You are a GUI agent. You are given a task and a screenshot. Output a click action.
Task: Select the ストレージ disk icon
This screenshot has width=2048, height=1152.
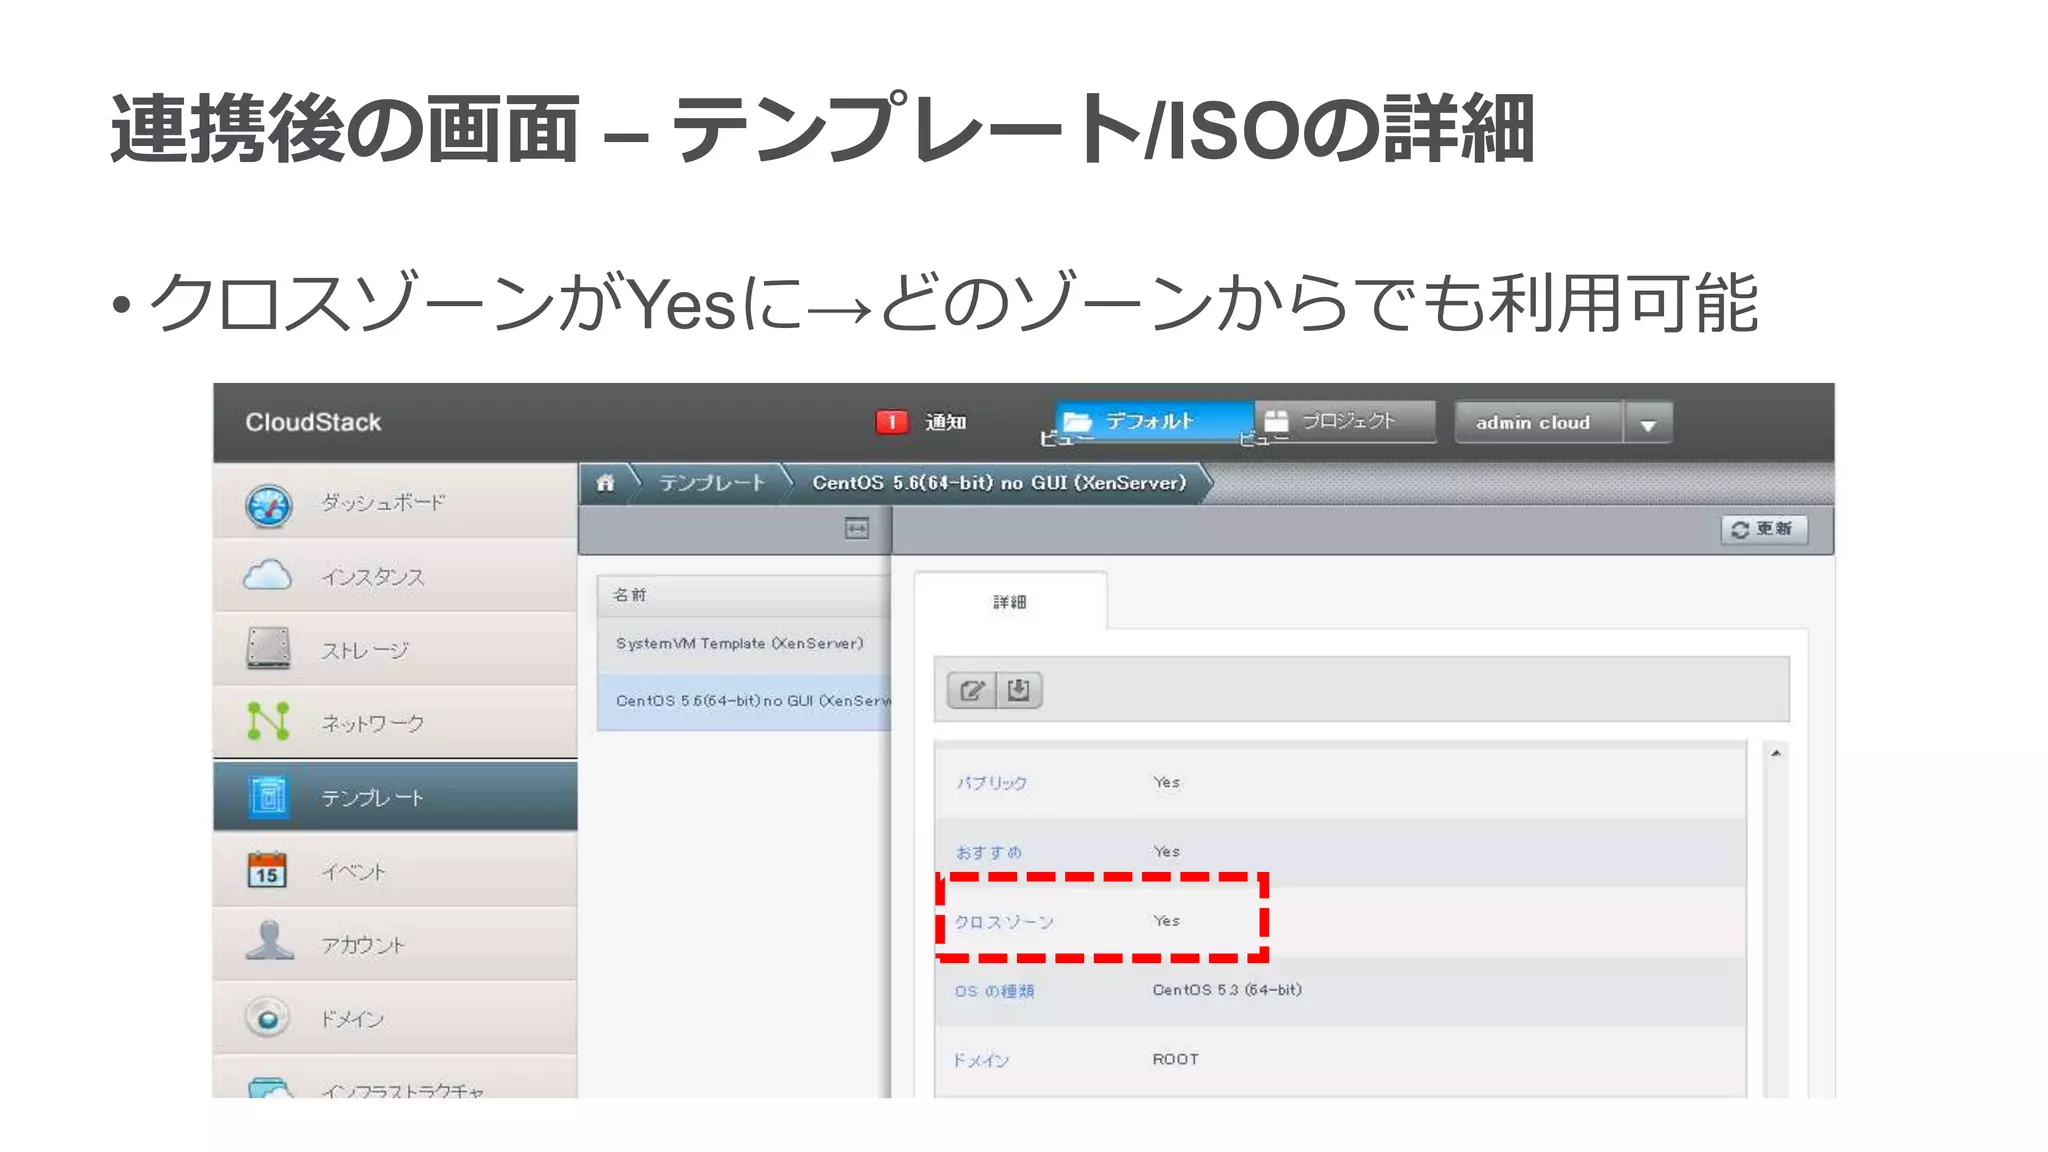tap(268, 648)
